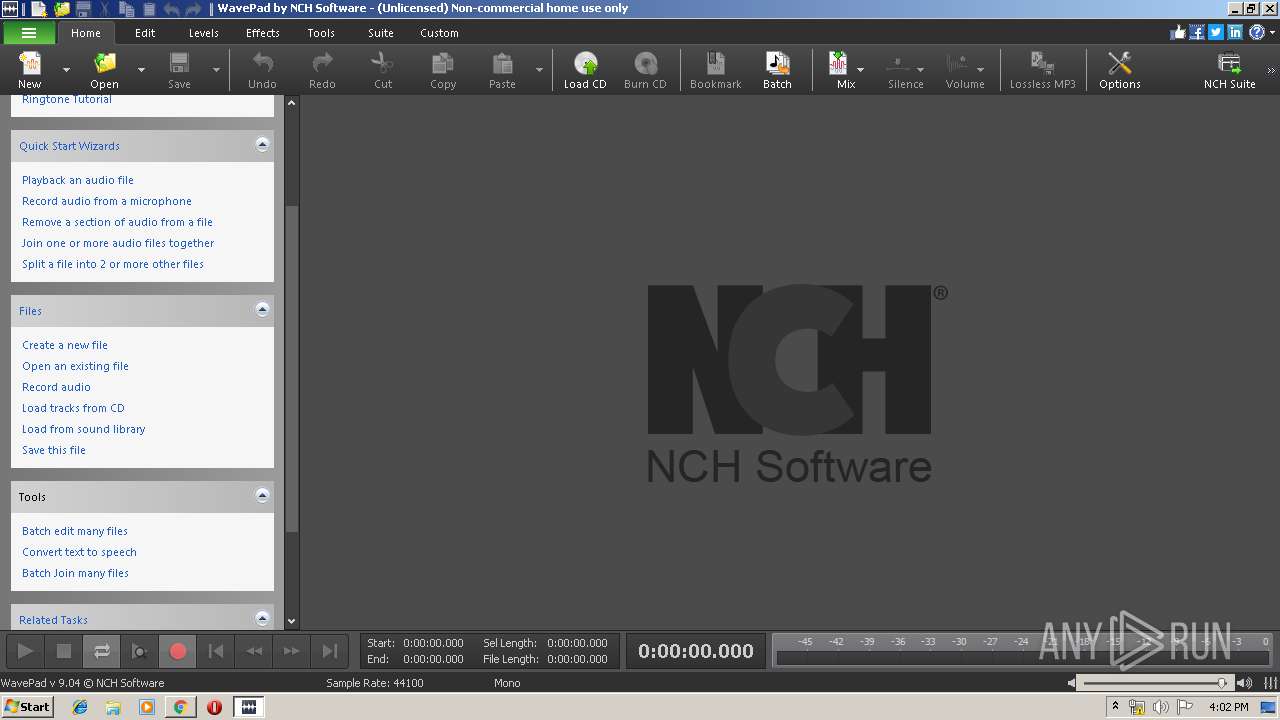The image size is (1280, 720).
Task: Switch to the Tools tab
Action: pyautogui.click(x=321, y=33)
